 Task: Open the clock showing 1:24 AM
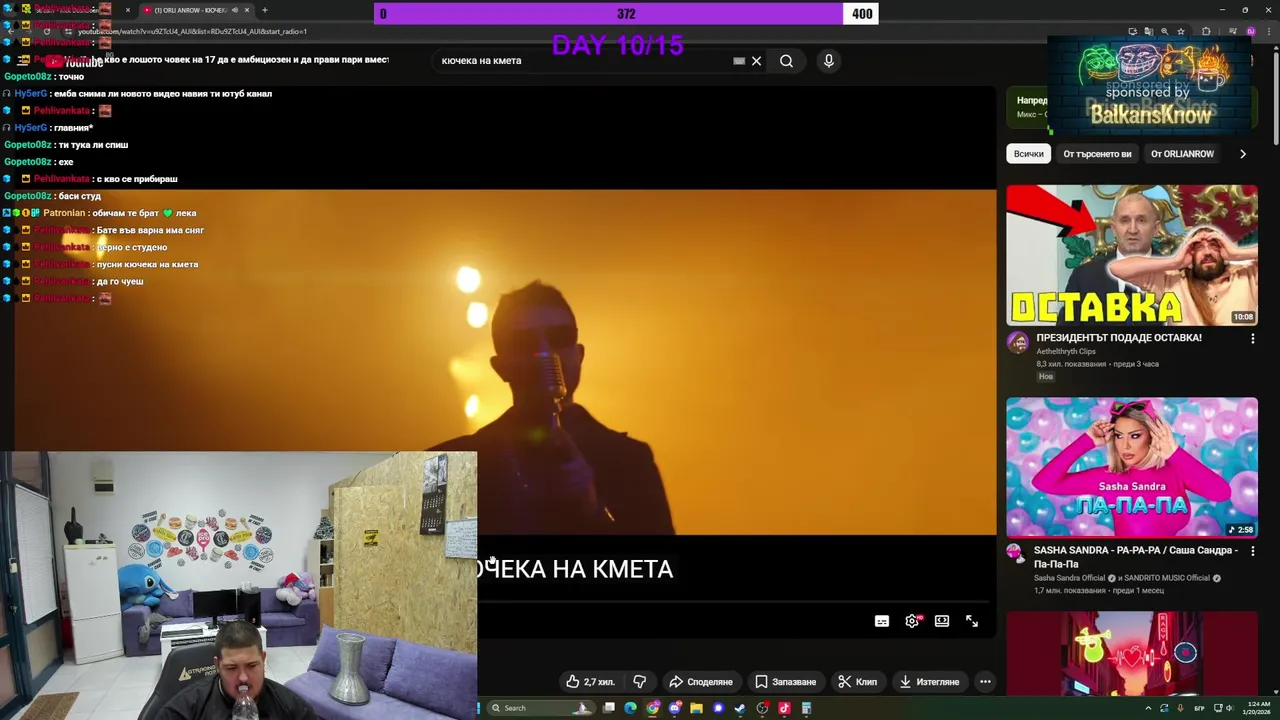coord(1256,708)
